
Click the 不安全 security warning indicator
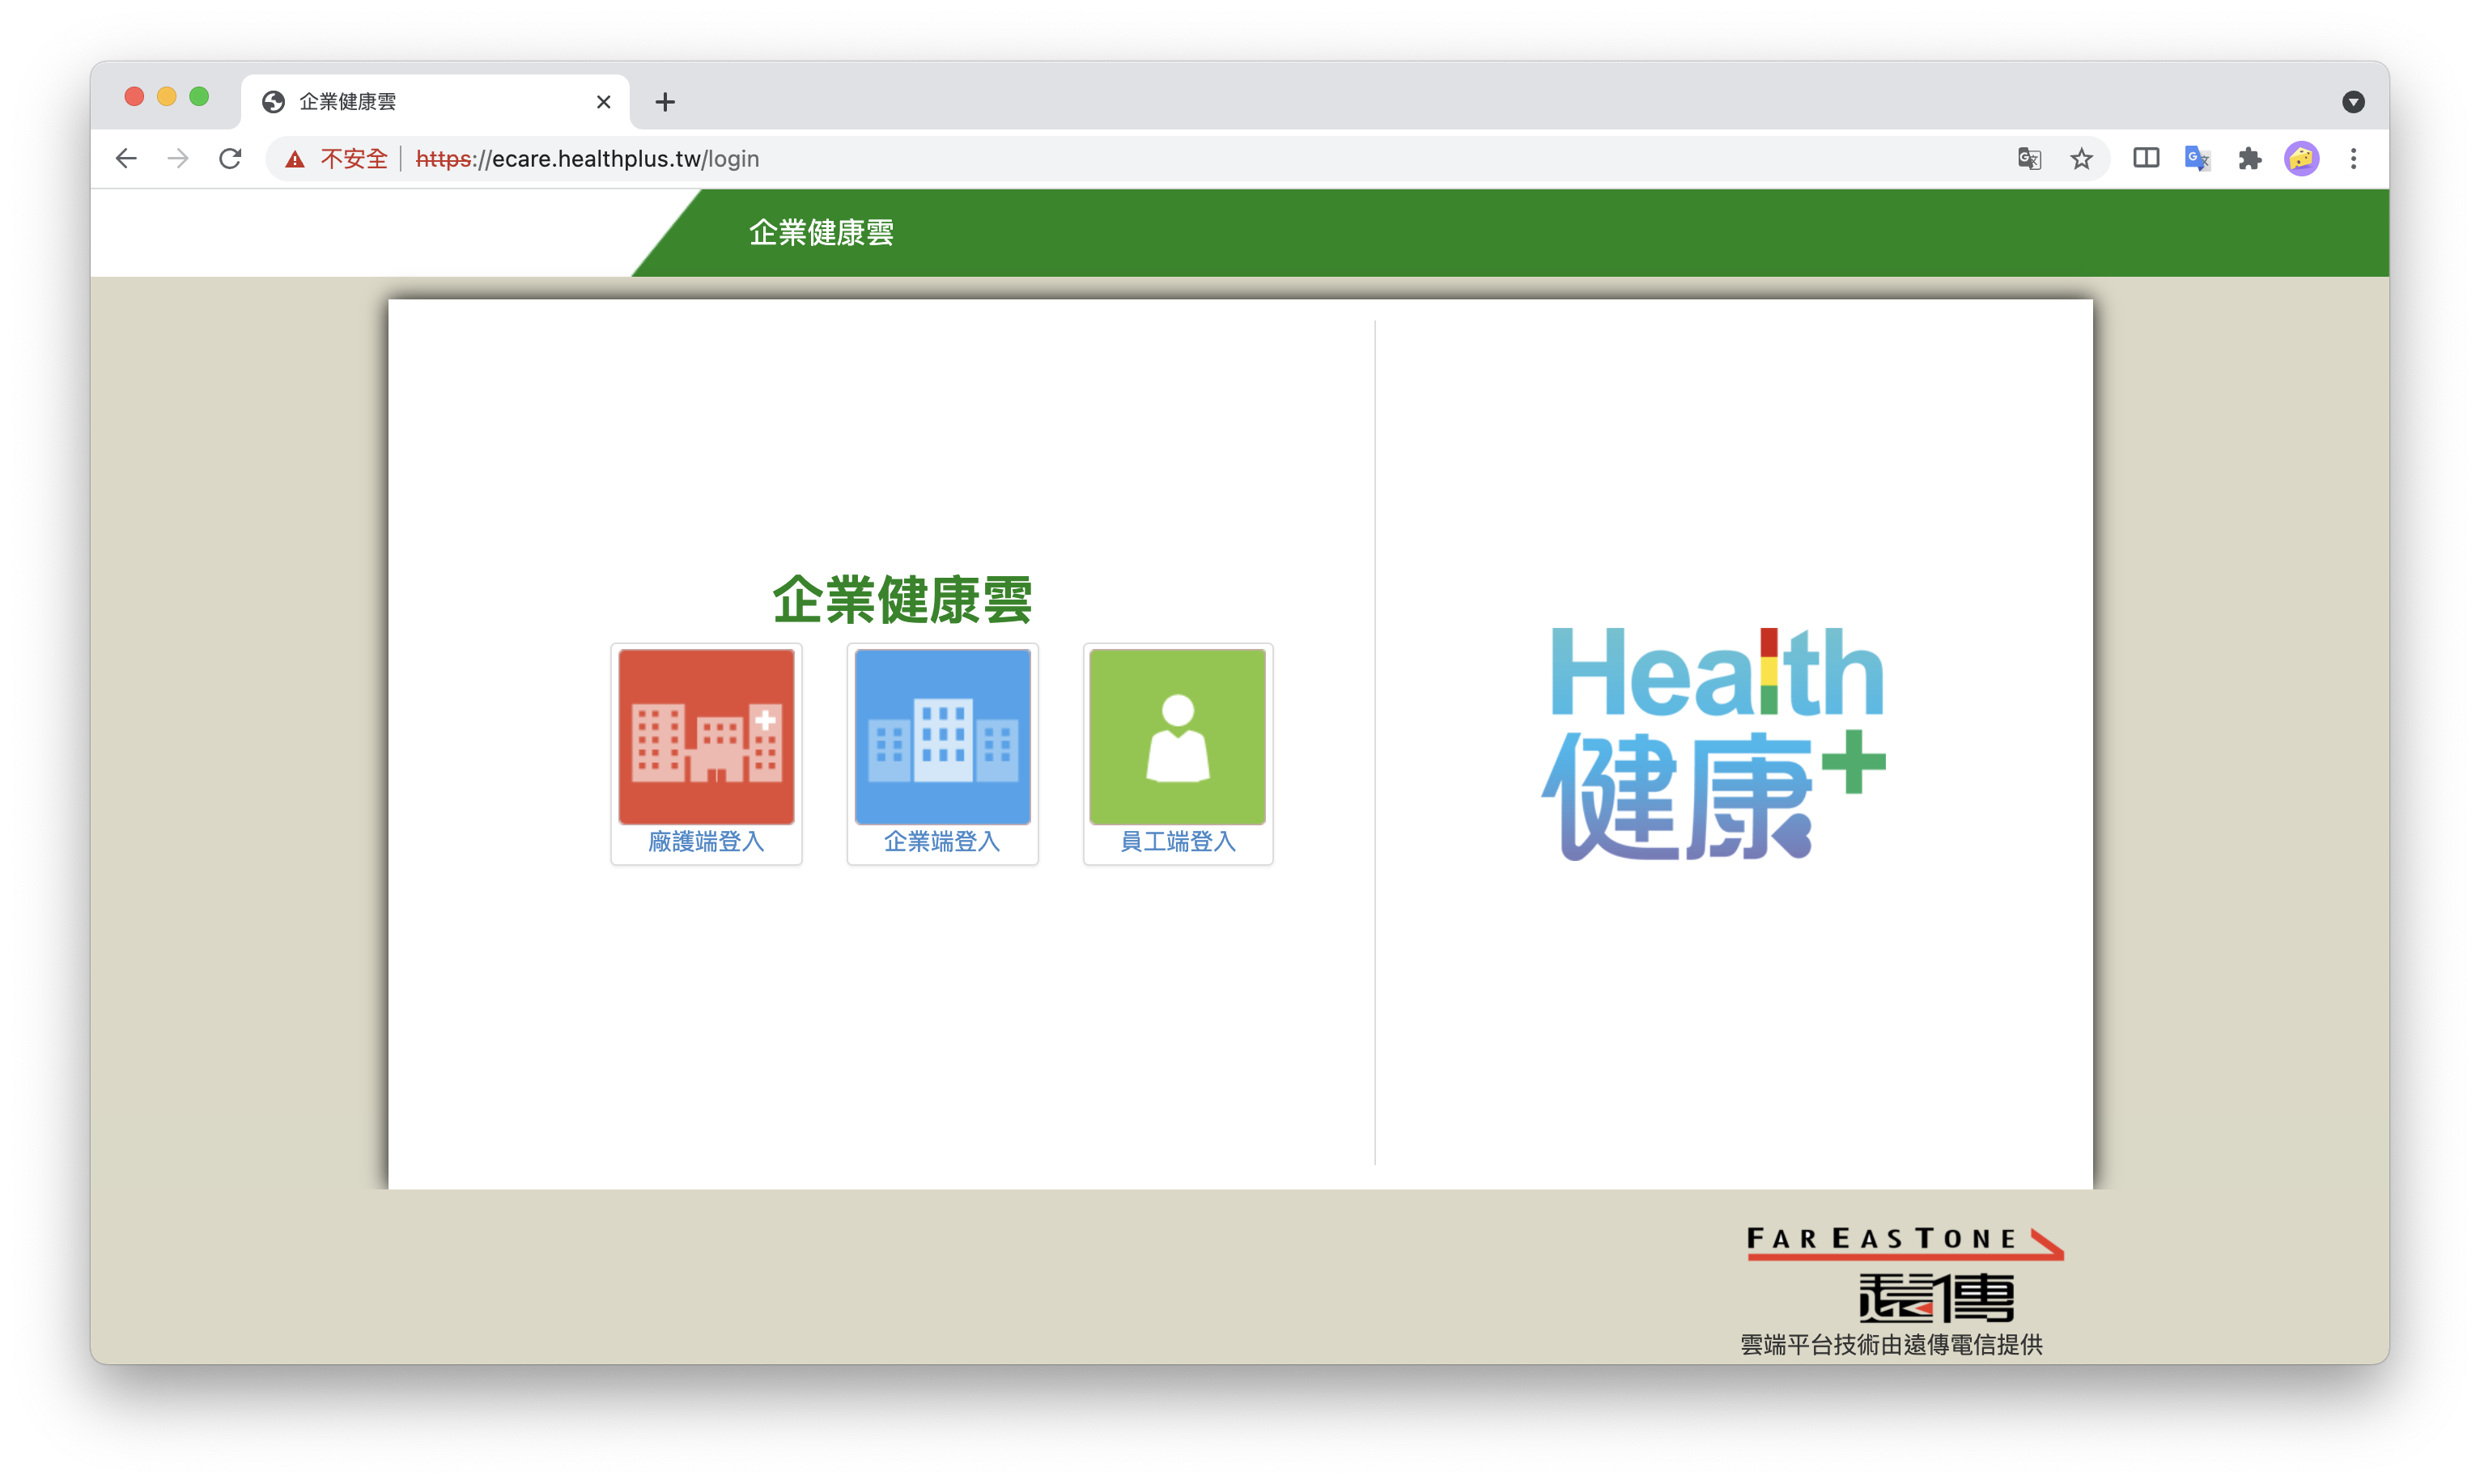click(336, 158)
